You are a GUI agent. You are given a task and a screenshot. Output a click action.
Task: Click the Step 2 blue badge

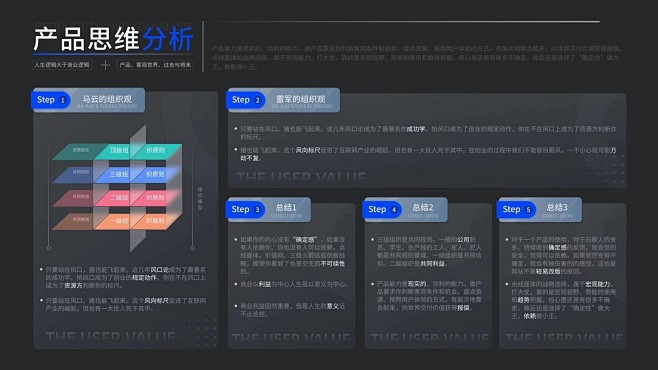pos(245,100)
